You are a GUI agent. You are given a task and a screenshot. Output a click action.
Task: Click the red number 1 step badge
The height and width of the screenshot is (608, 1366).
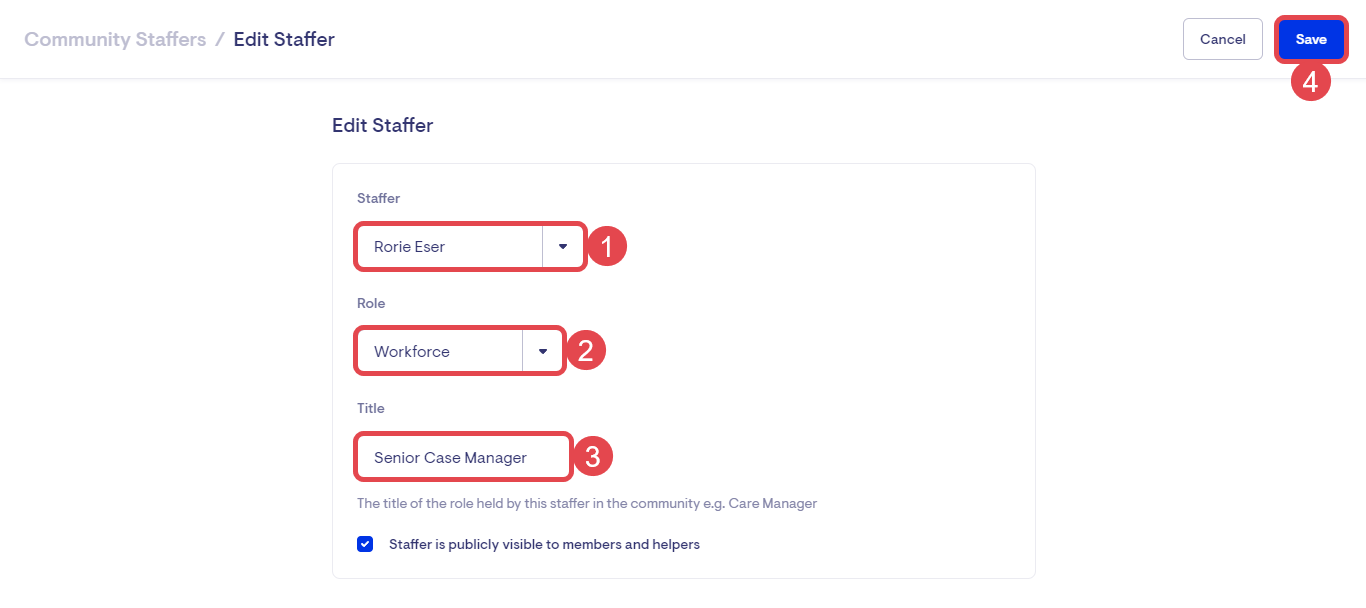607,246
